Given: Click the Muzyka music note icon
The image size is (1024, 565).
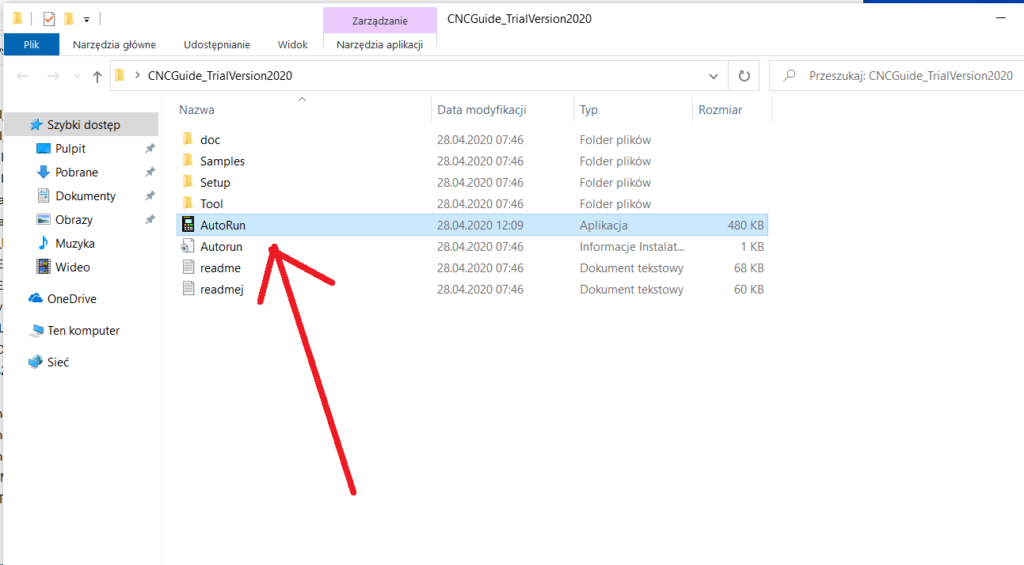Looking at the screenshot, I should coord(43,243).
